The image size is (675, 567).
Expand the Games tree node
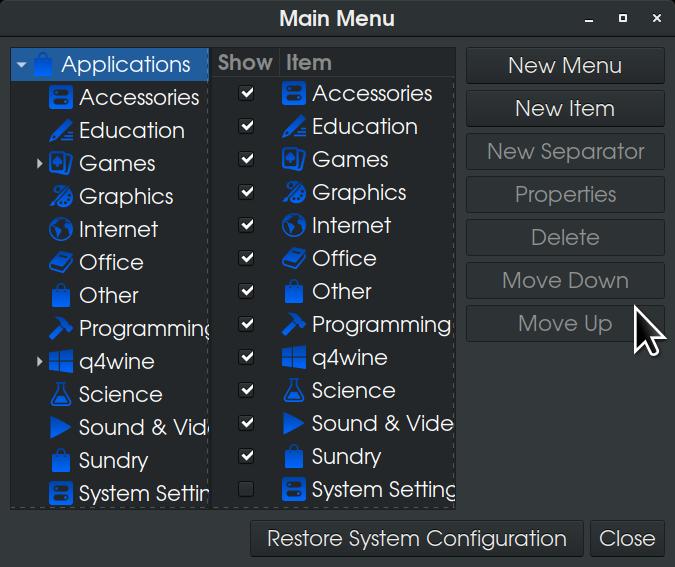click(x=40, y=164)
